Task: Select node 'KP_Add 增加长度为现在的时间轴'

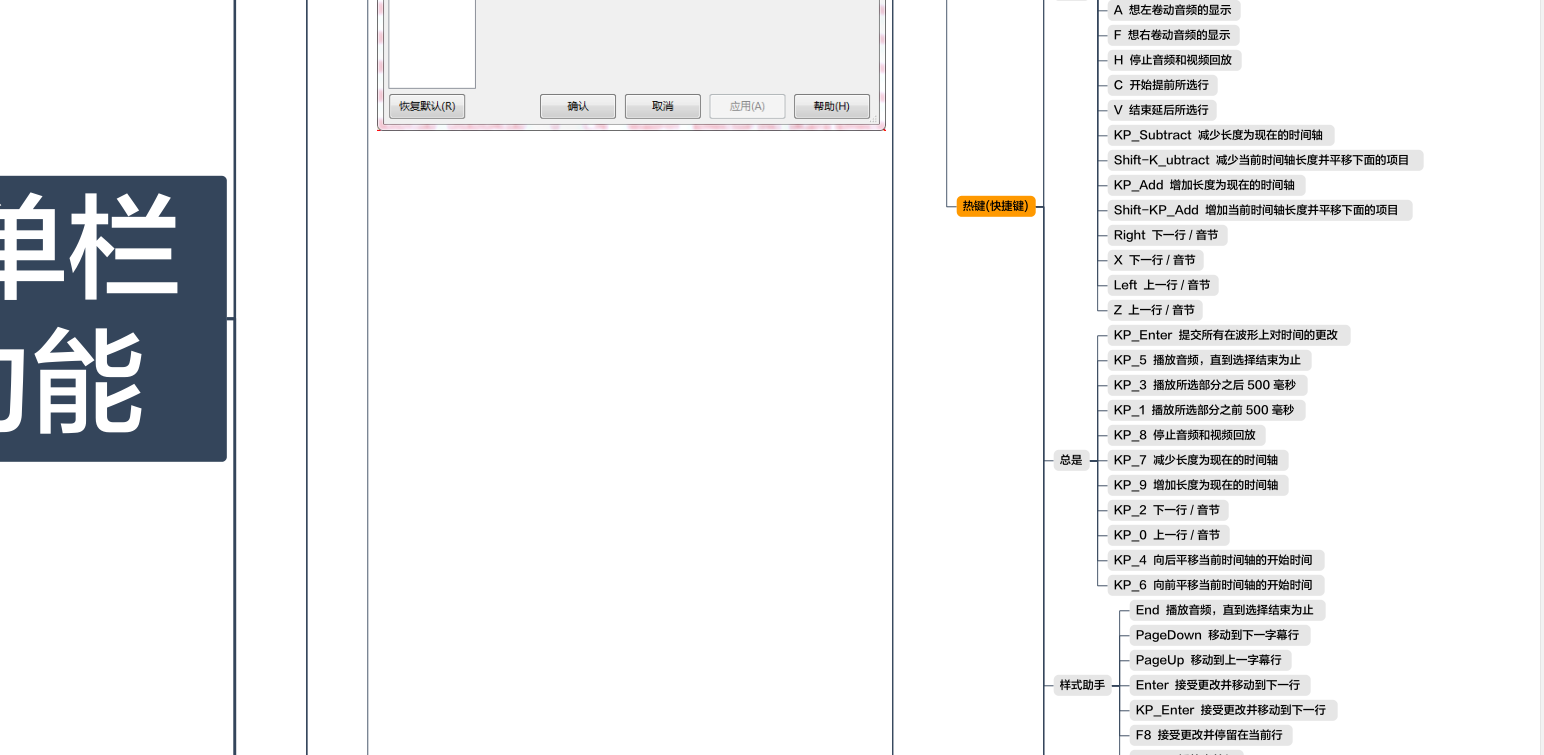Action: pos(1206,185)
